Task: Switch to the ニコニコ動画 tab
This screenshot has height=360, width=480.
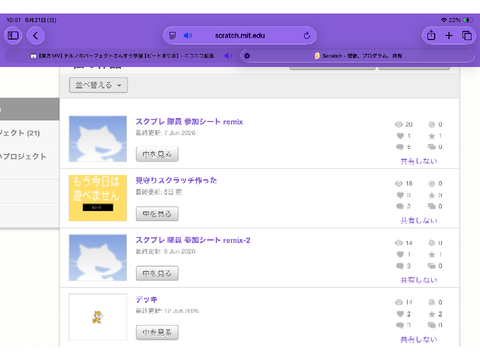Action: [x=122, y=56]
